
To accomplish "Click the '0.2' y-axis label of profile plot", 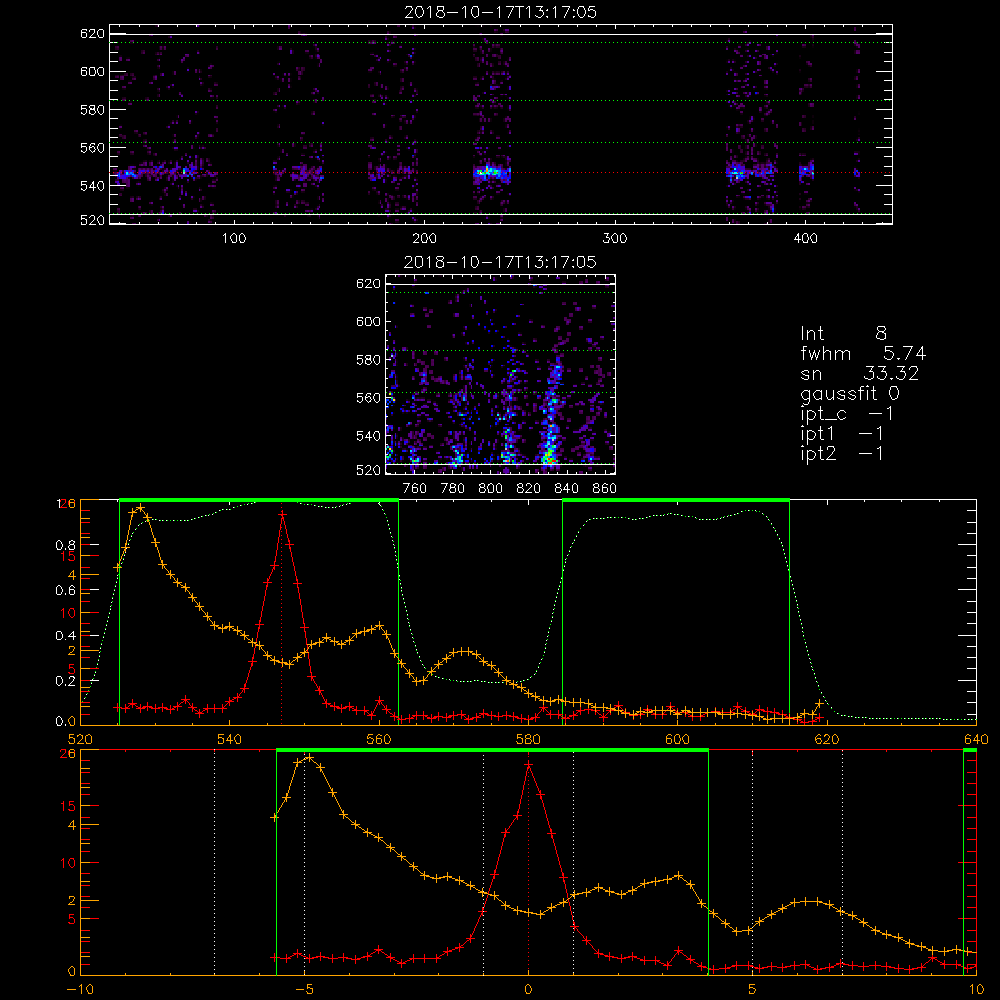I will click(65, 680).
